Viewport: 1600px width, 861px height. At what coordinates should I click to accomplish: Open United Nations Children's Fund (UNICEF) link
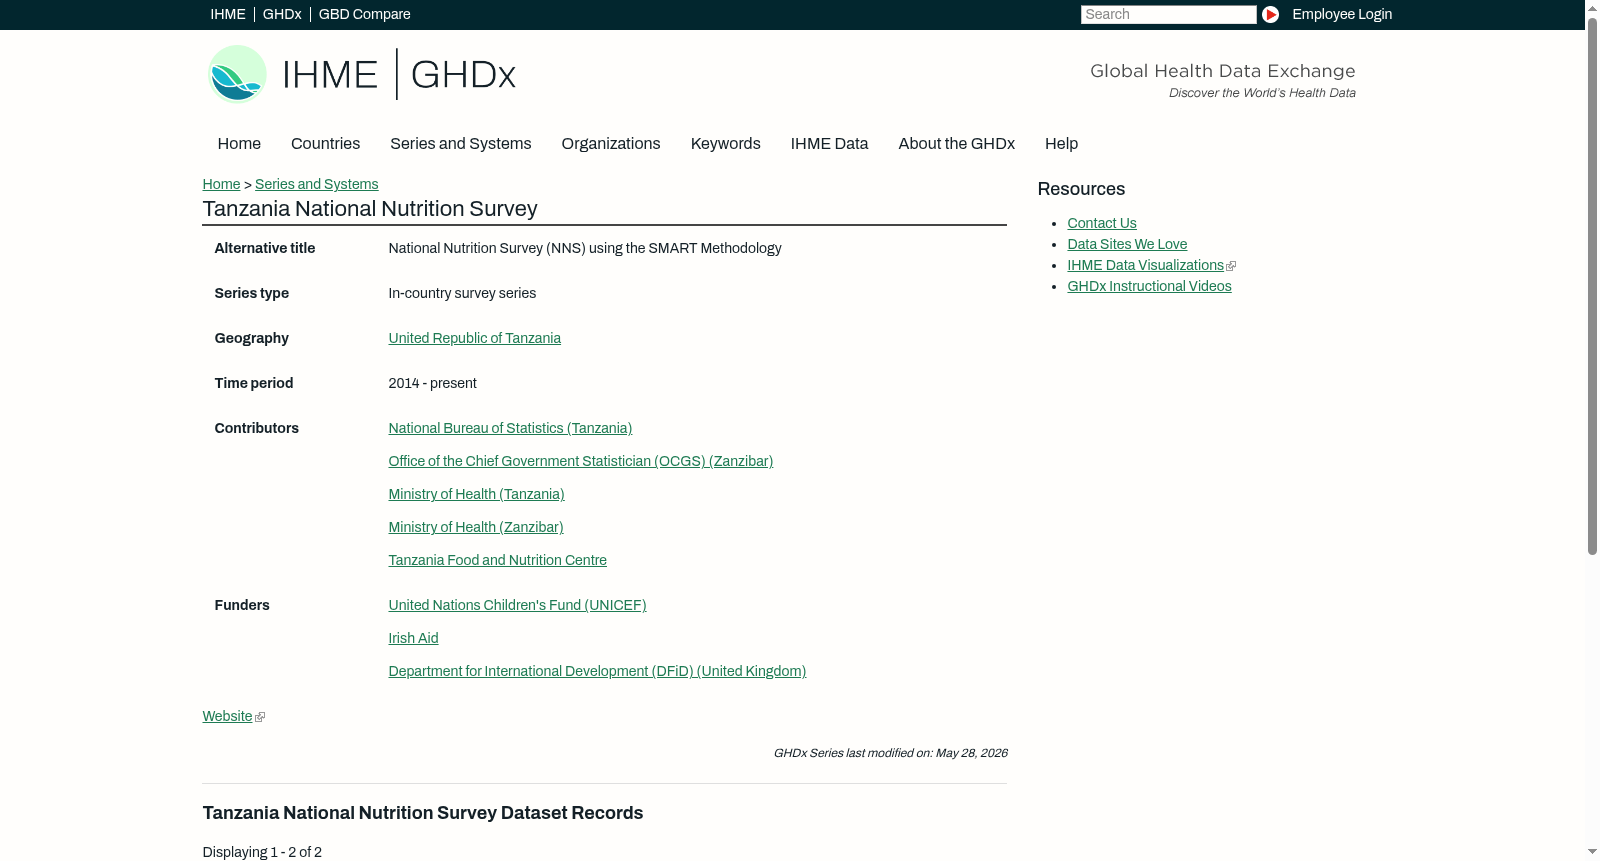pyautogui.click(x=517, y=605)
